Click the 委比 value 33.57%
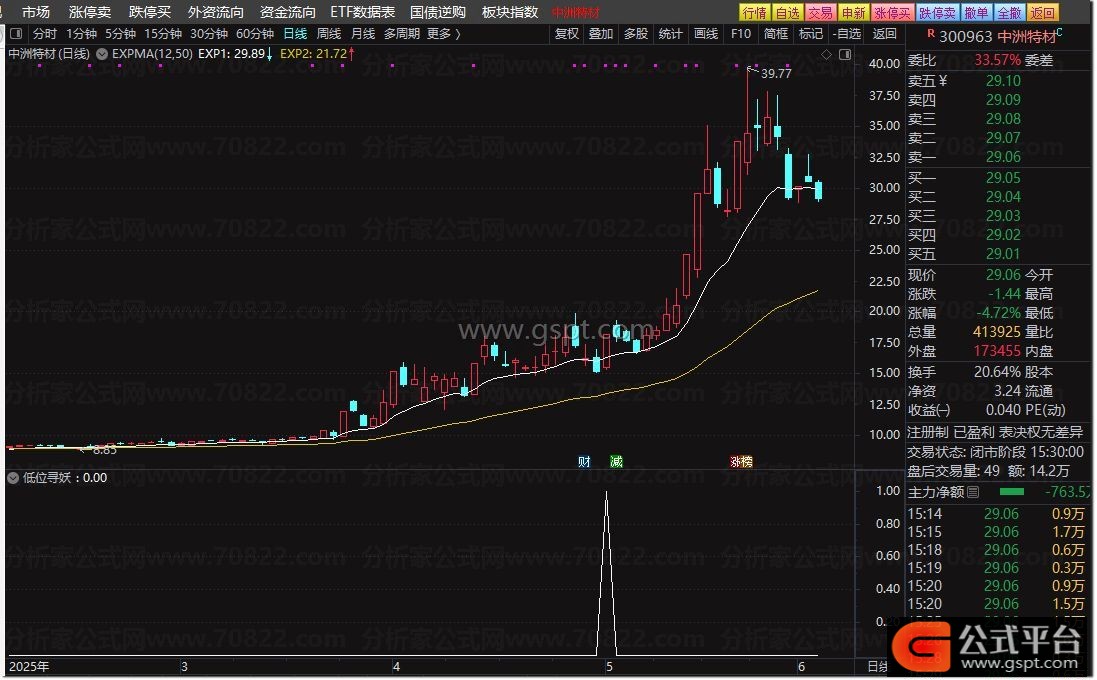 pos(998,60)
